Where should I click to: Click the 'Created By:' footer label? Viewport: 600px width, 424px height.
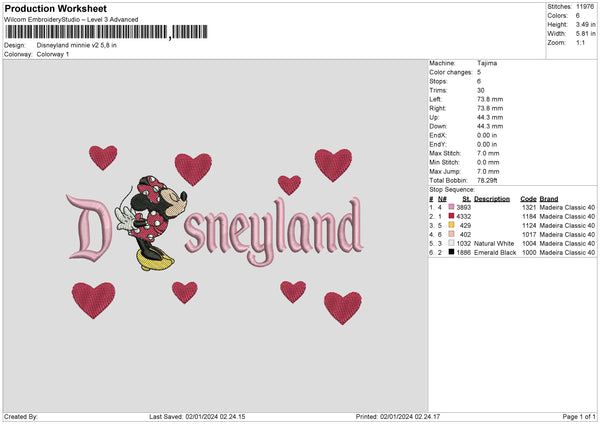click(21, 417)
